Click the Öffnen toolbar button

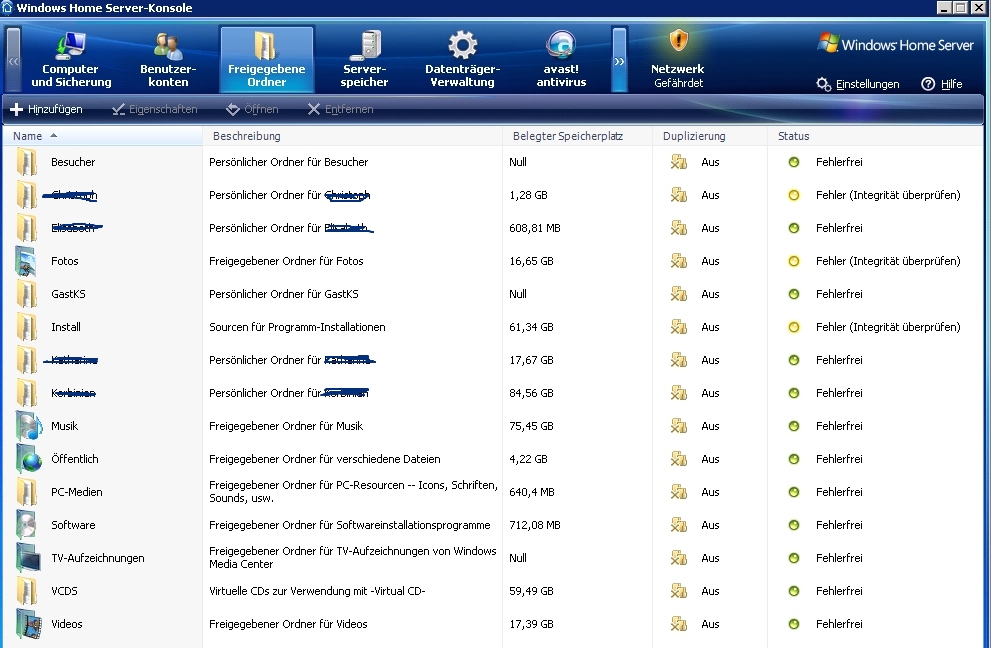tap(252, 109)
